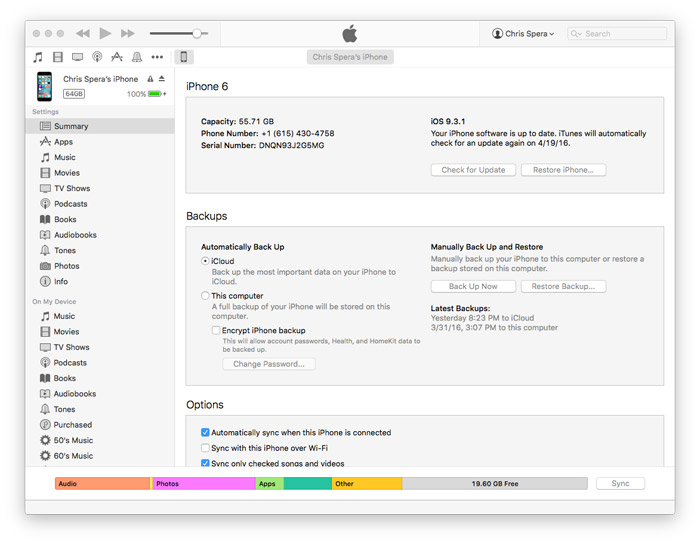
Task: Eject Chris Spera's iPhone
Action: pos(162,79)
